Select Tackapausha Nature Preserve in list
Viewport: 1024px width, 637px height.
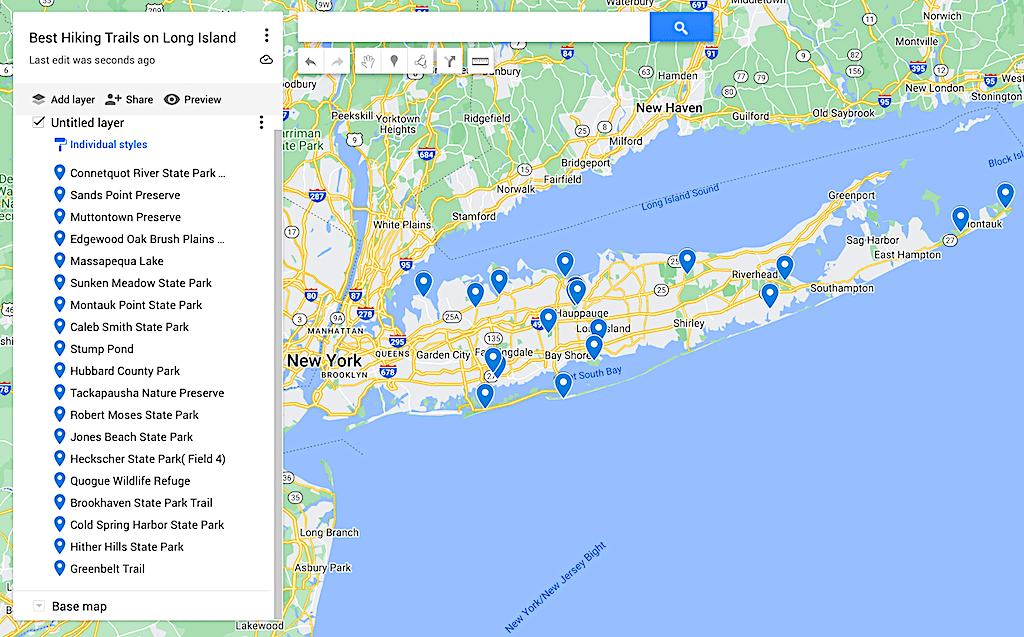click(x=147, y=393)
